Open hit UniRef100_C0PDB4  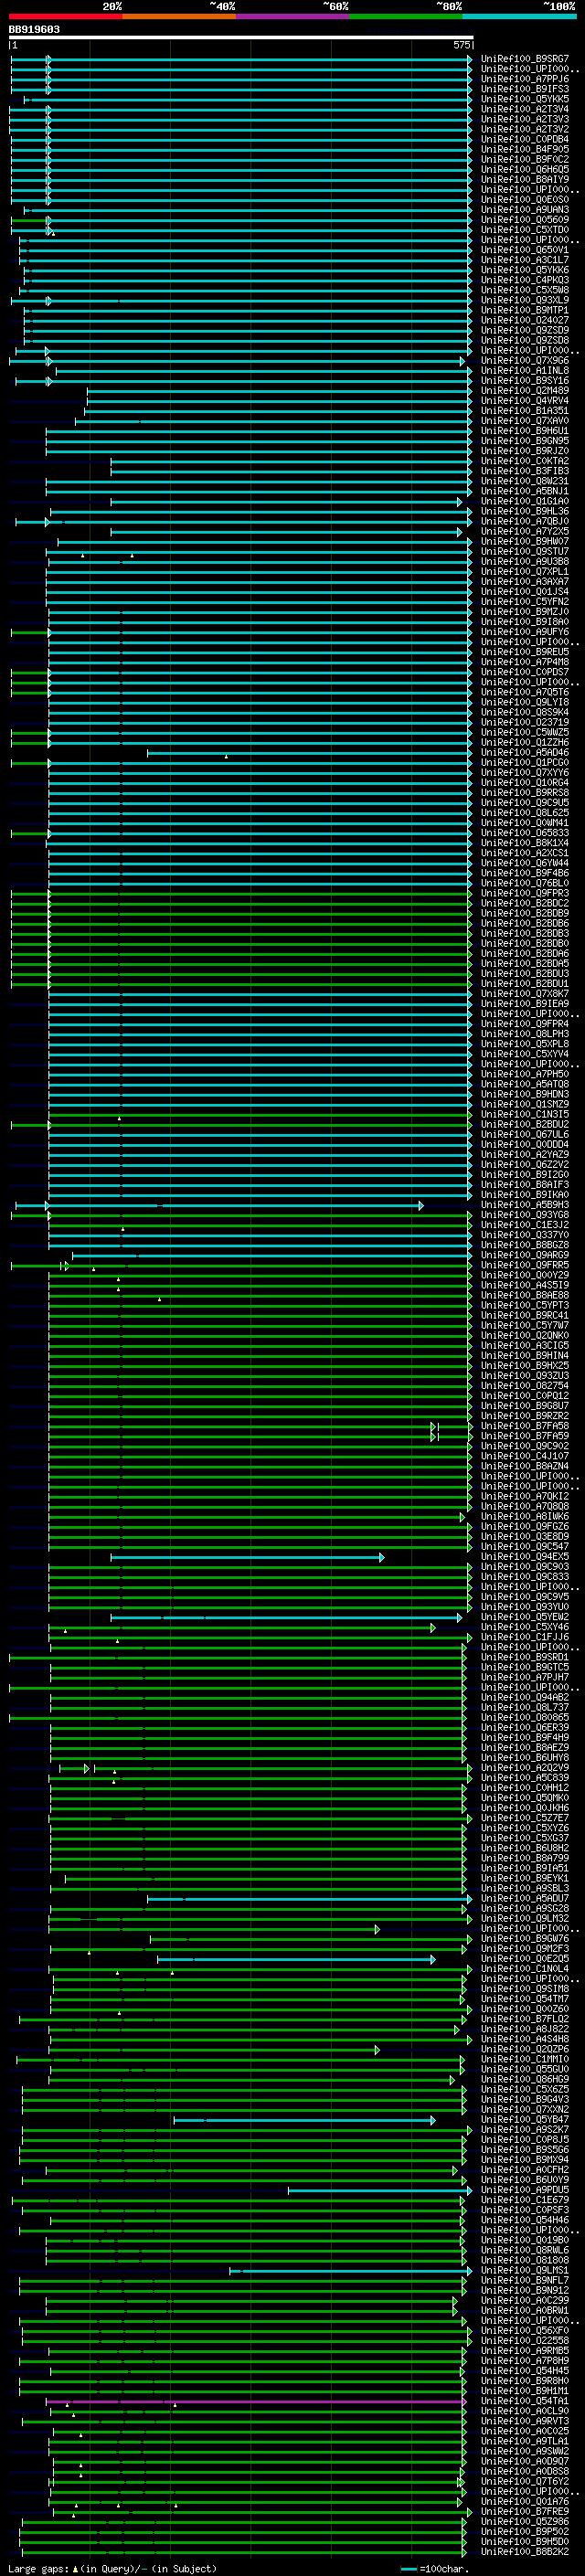pyautogui.click(x=525, y=139)
